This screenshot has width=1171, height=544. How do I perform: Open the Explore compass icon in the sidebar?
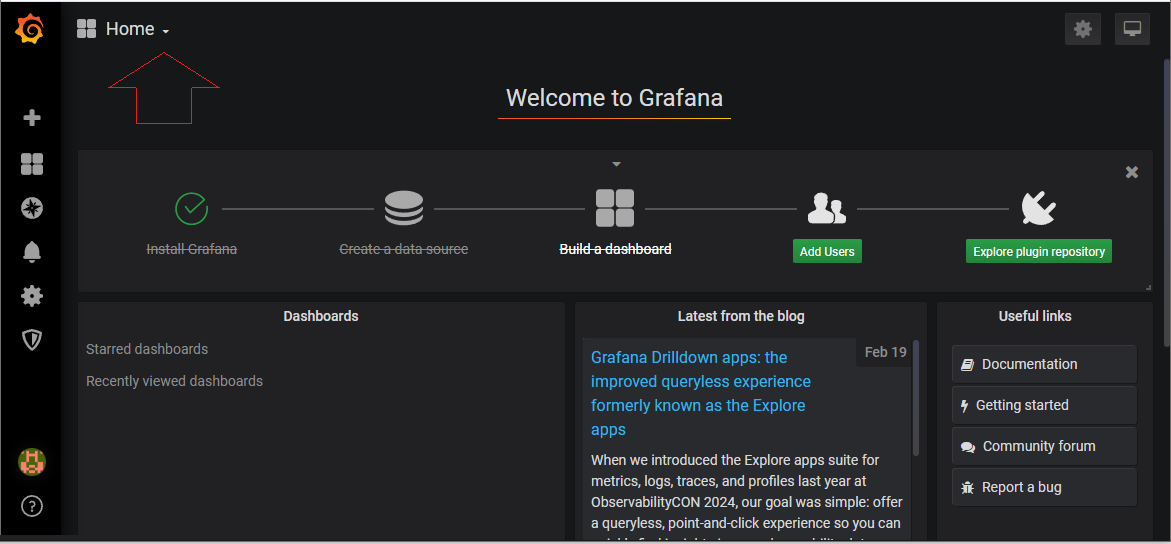pyautogui.click(x=32, y=208)
